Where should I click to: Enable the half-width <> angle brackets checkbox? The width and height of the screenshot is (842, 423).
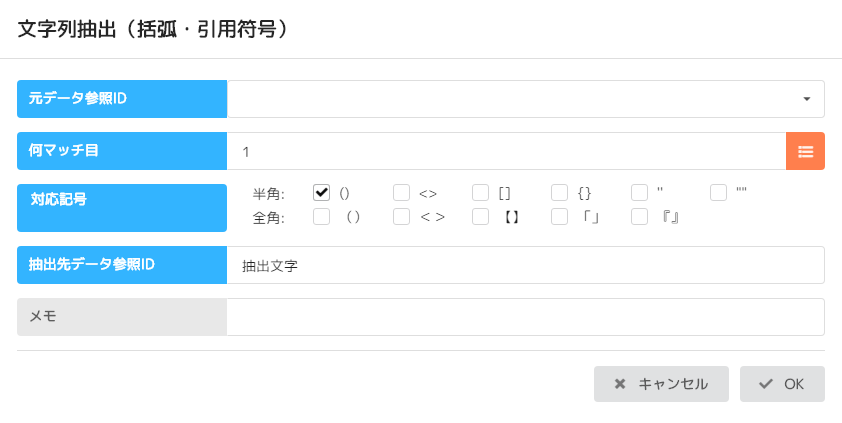[x=401, y=192]
